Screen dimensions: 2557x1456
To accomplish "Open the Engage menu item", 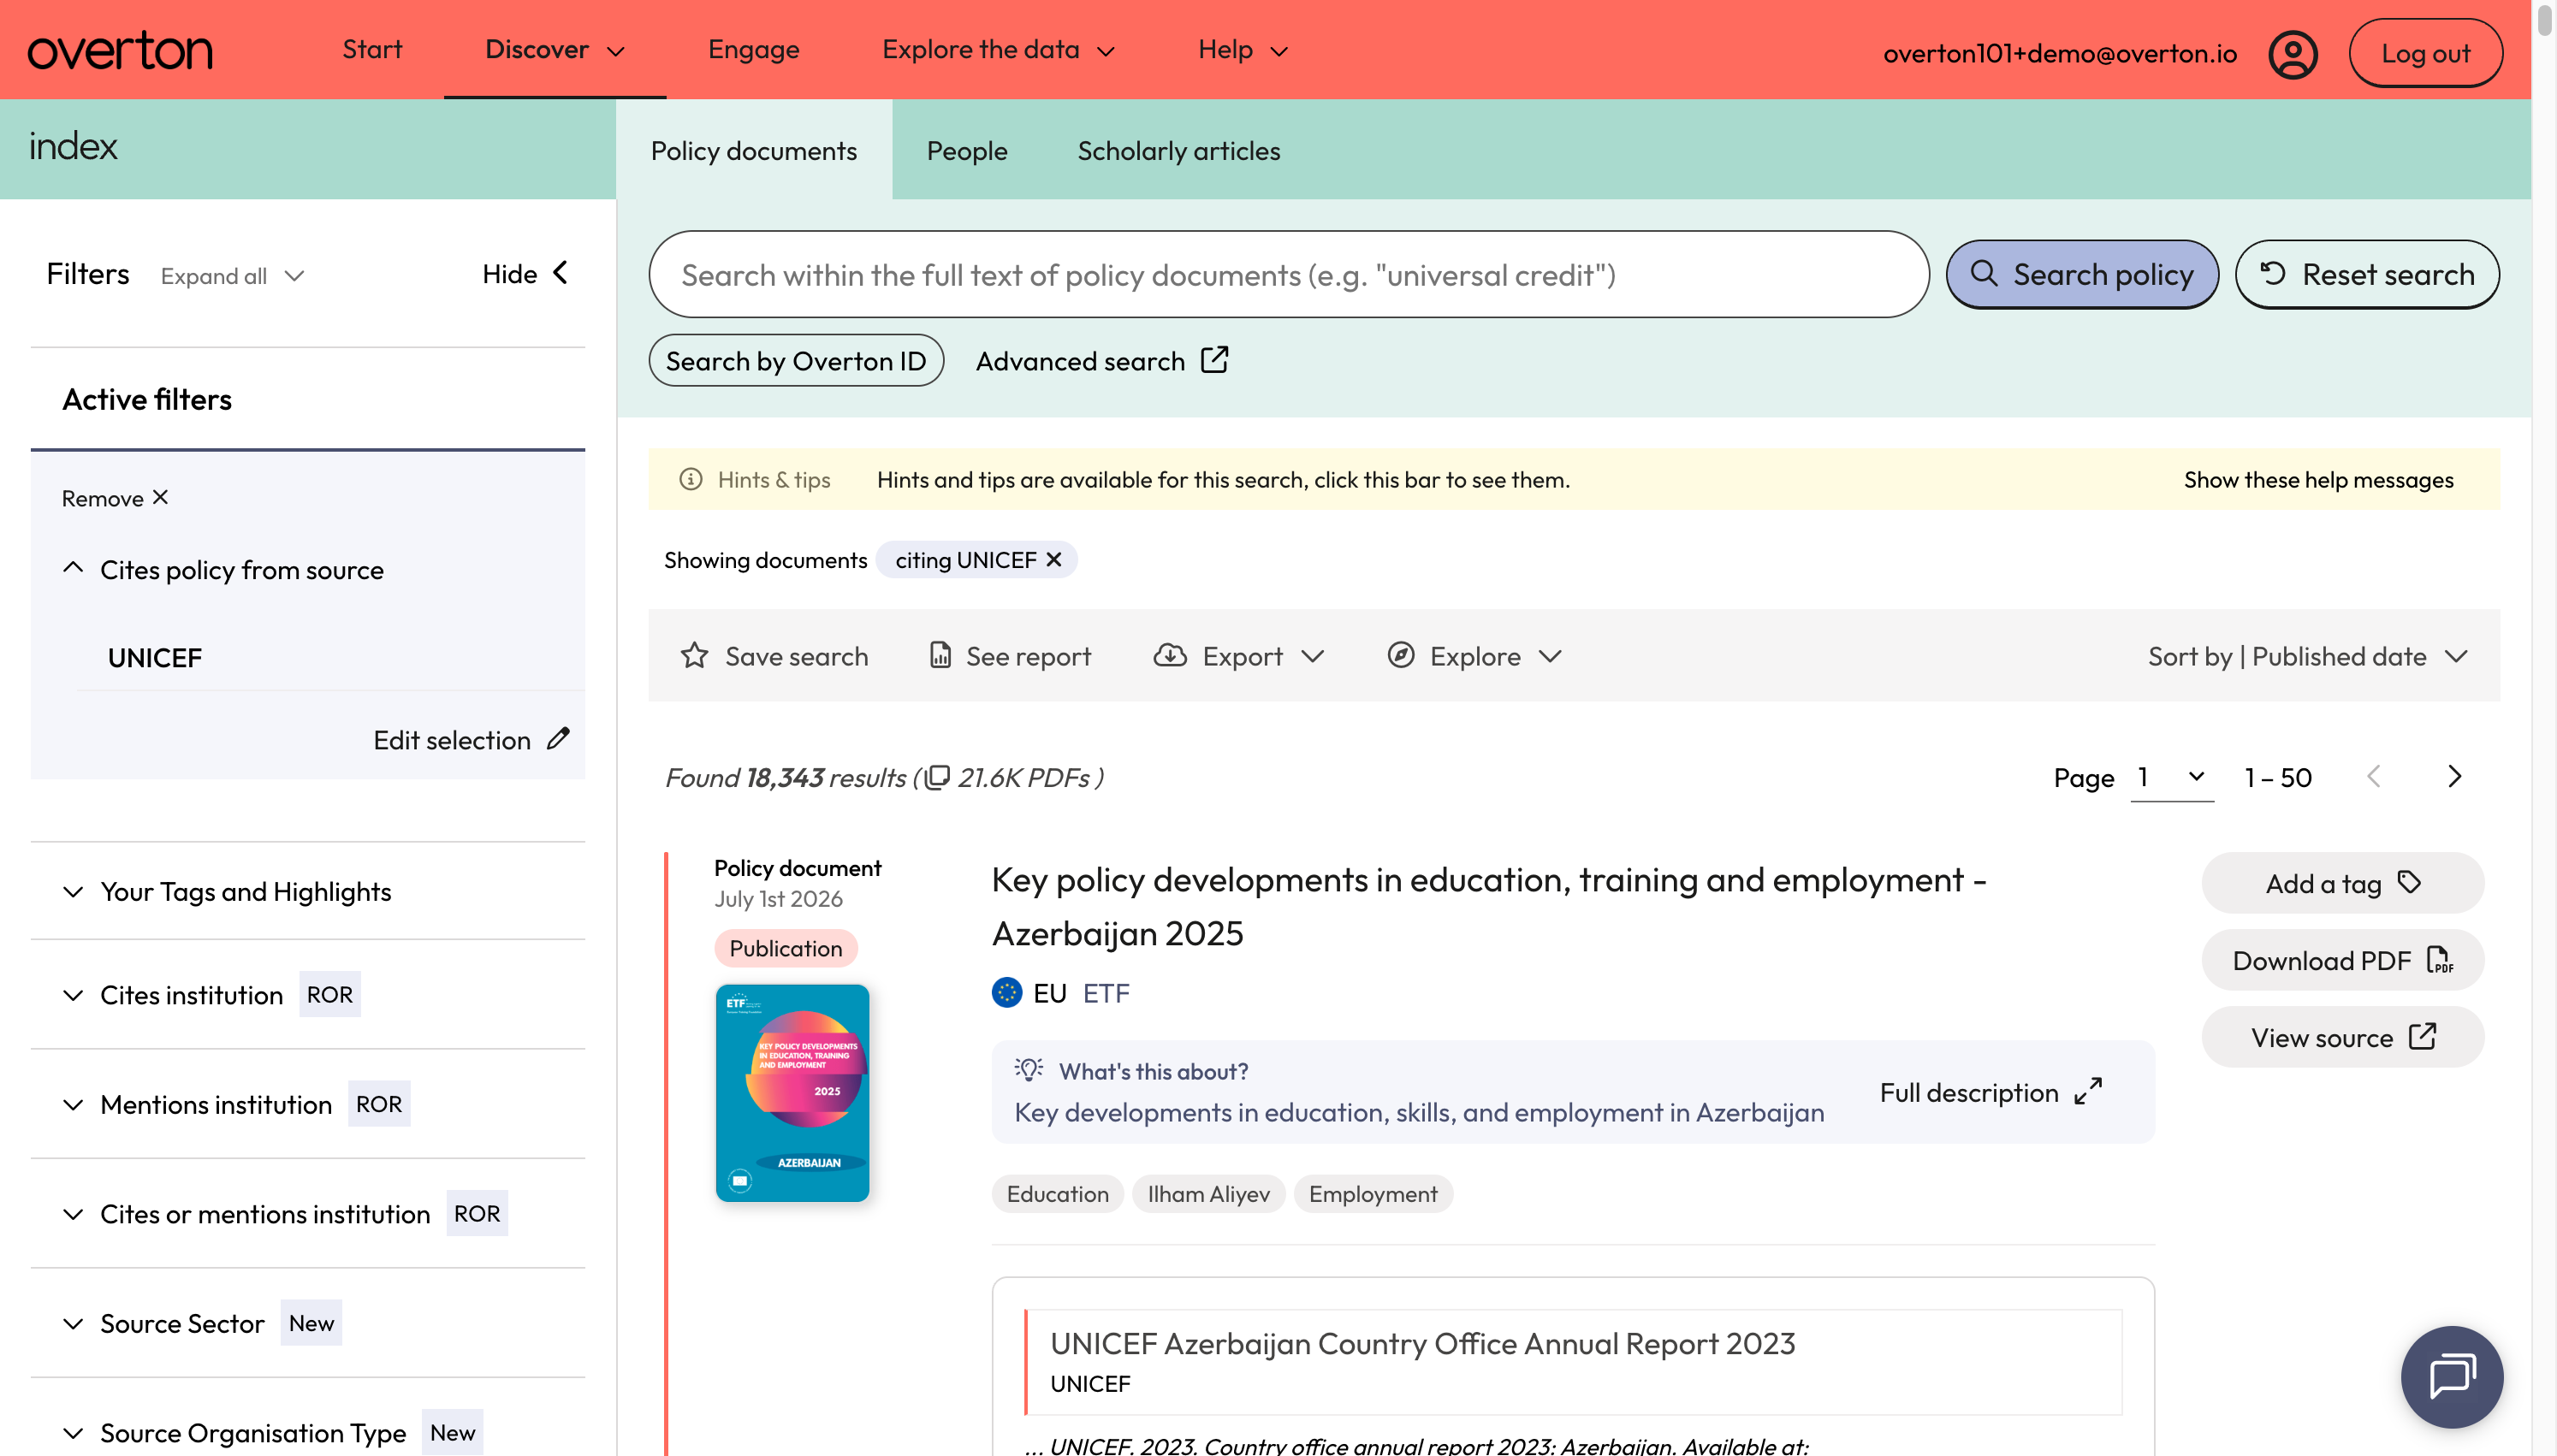I will (x=753, y=50).
